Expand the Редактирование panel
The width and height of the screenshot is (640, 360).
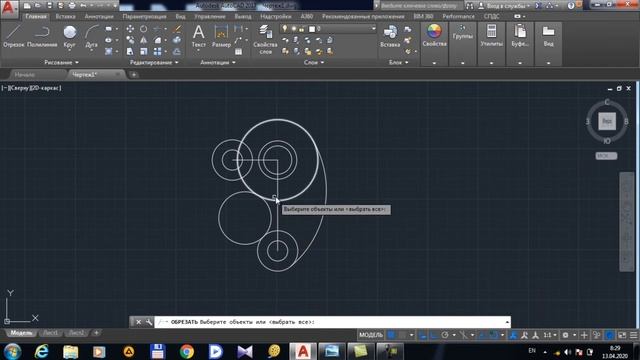154,62
